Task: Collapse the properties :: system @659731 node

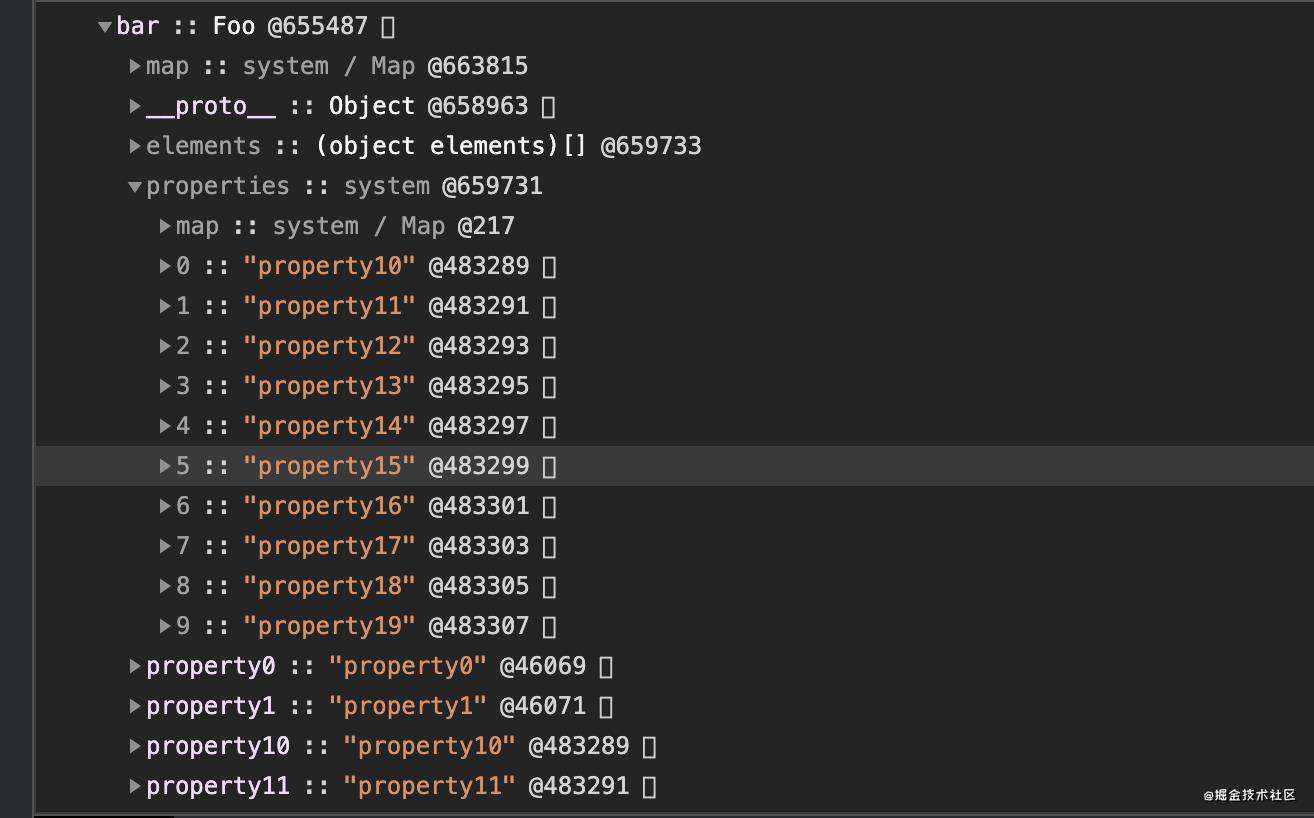Action: [135, 187]
